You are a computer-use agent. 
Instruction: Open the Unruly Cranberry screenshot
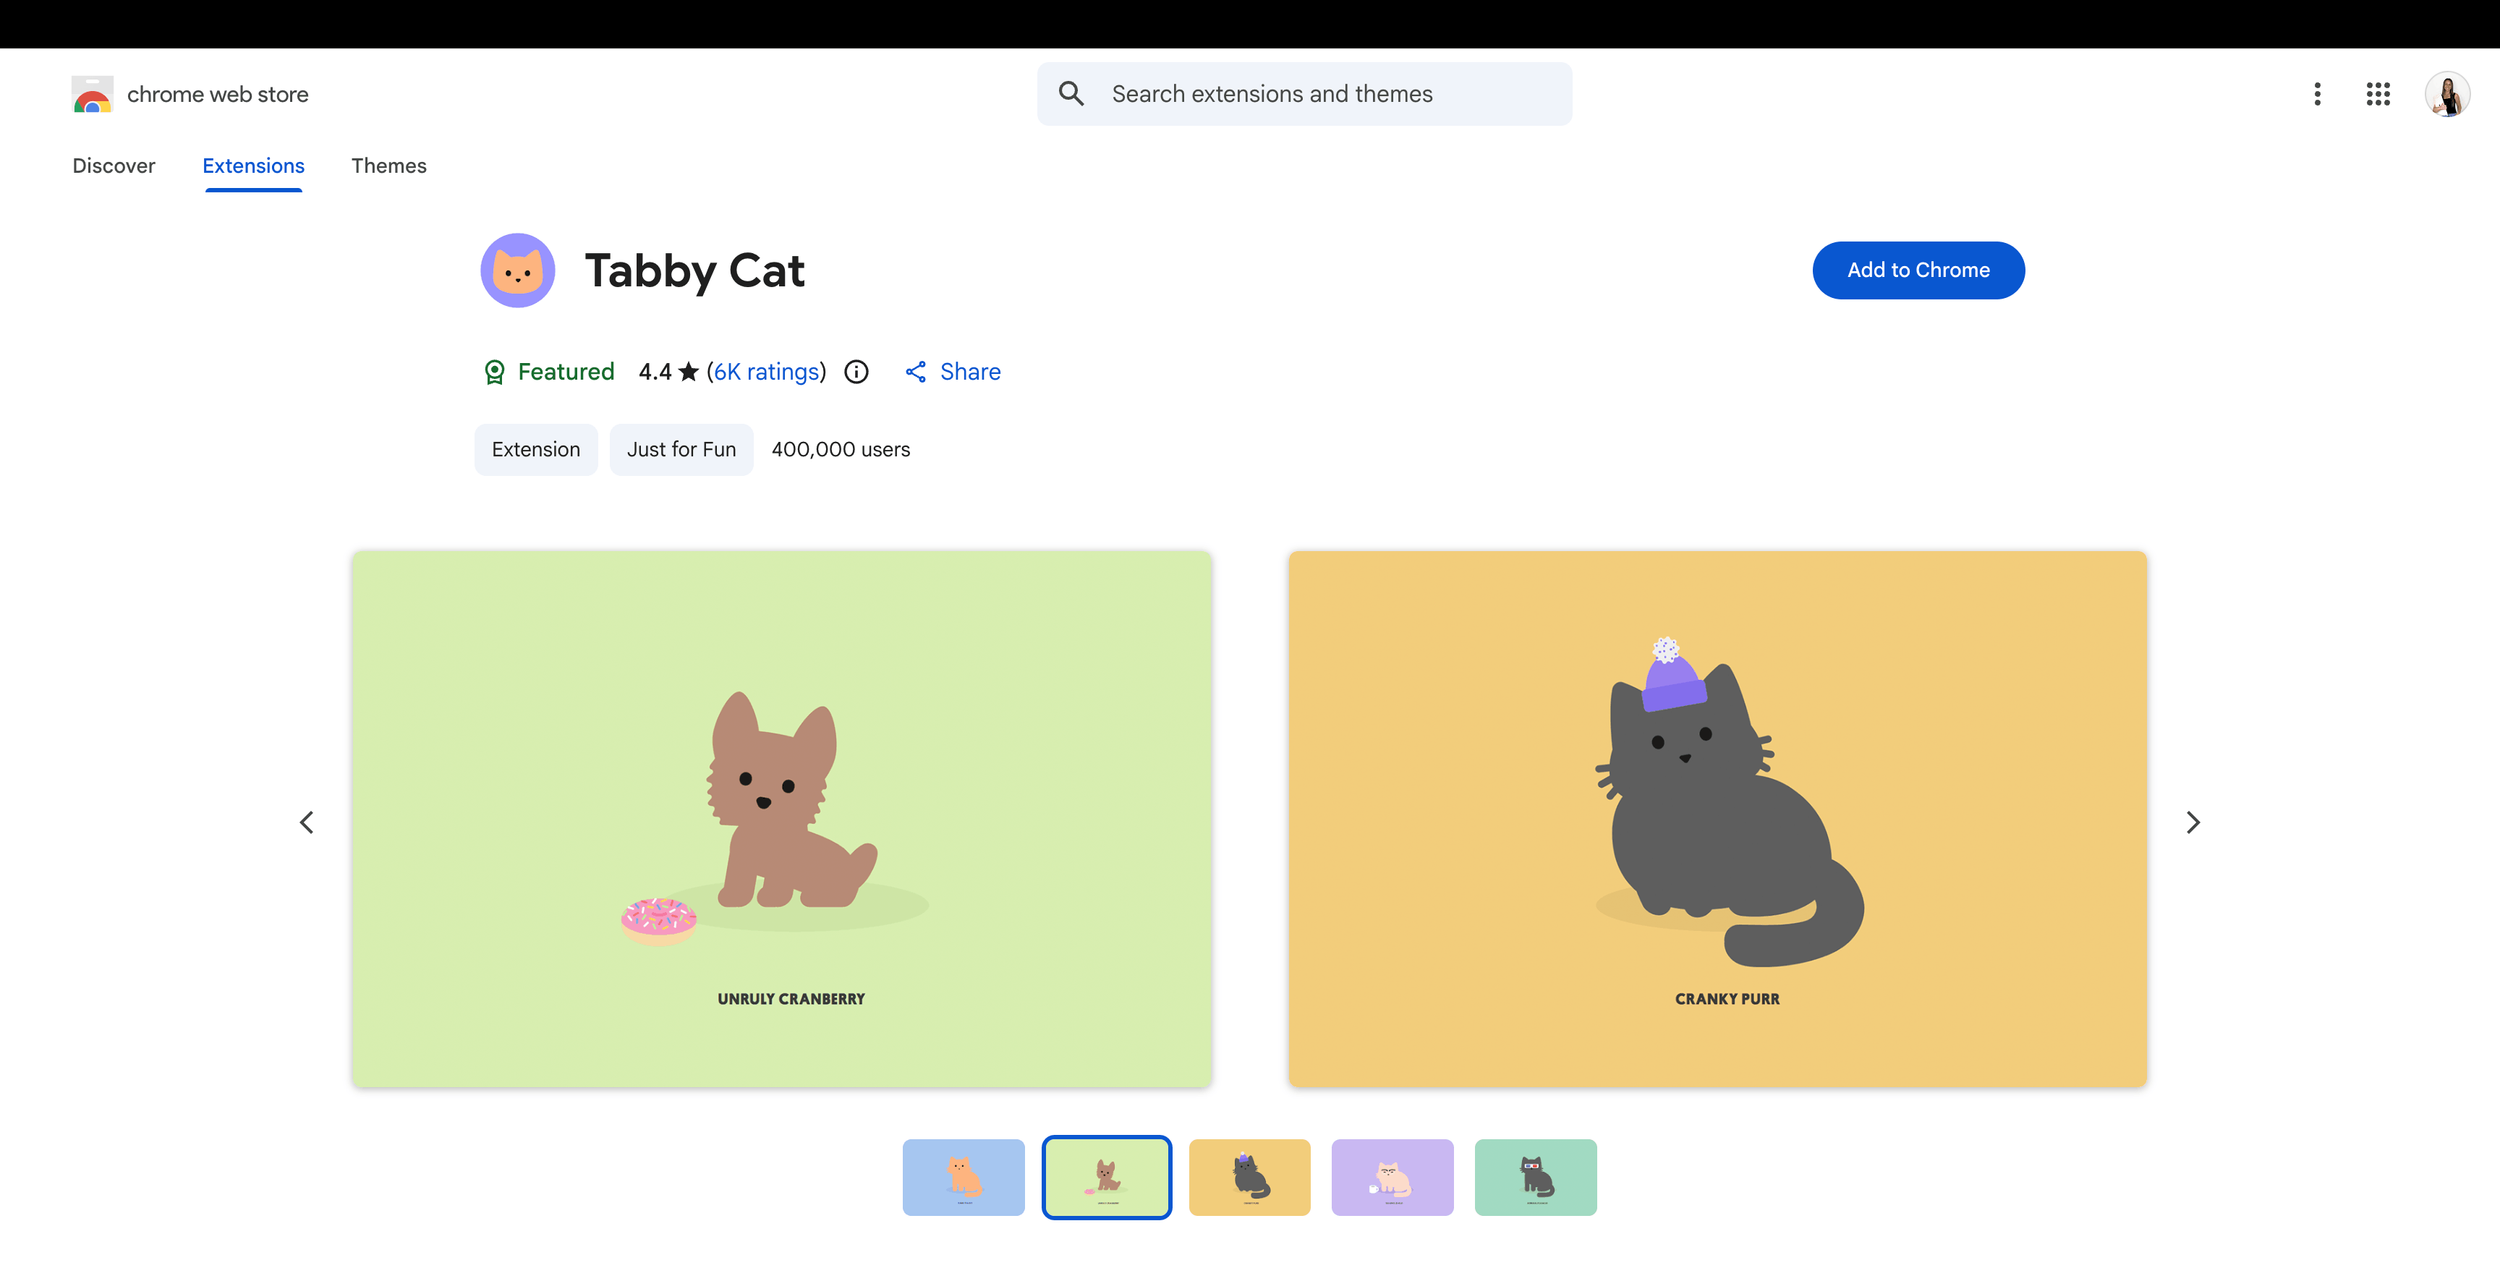(781, 819)
